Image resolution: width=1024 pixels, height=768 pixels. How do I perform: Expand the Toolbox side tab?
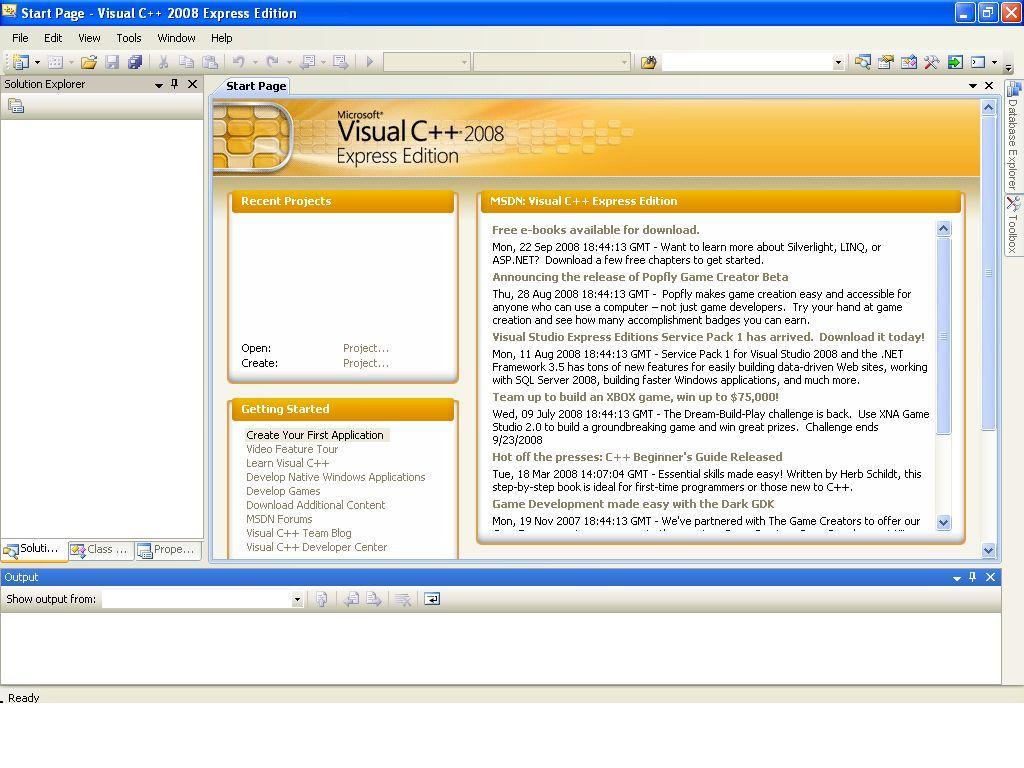coord(1013,225)
